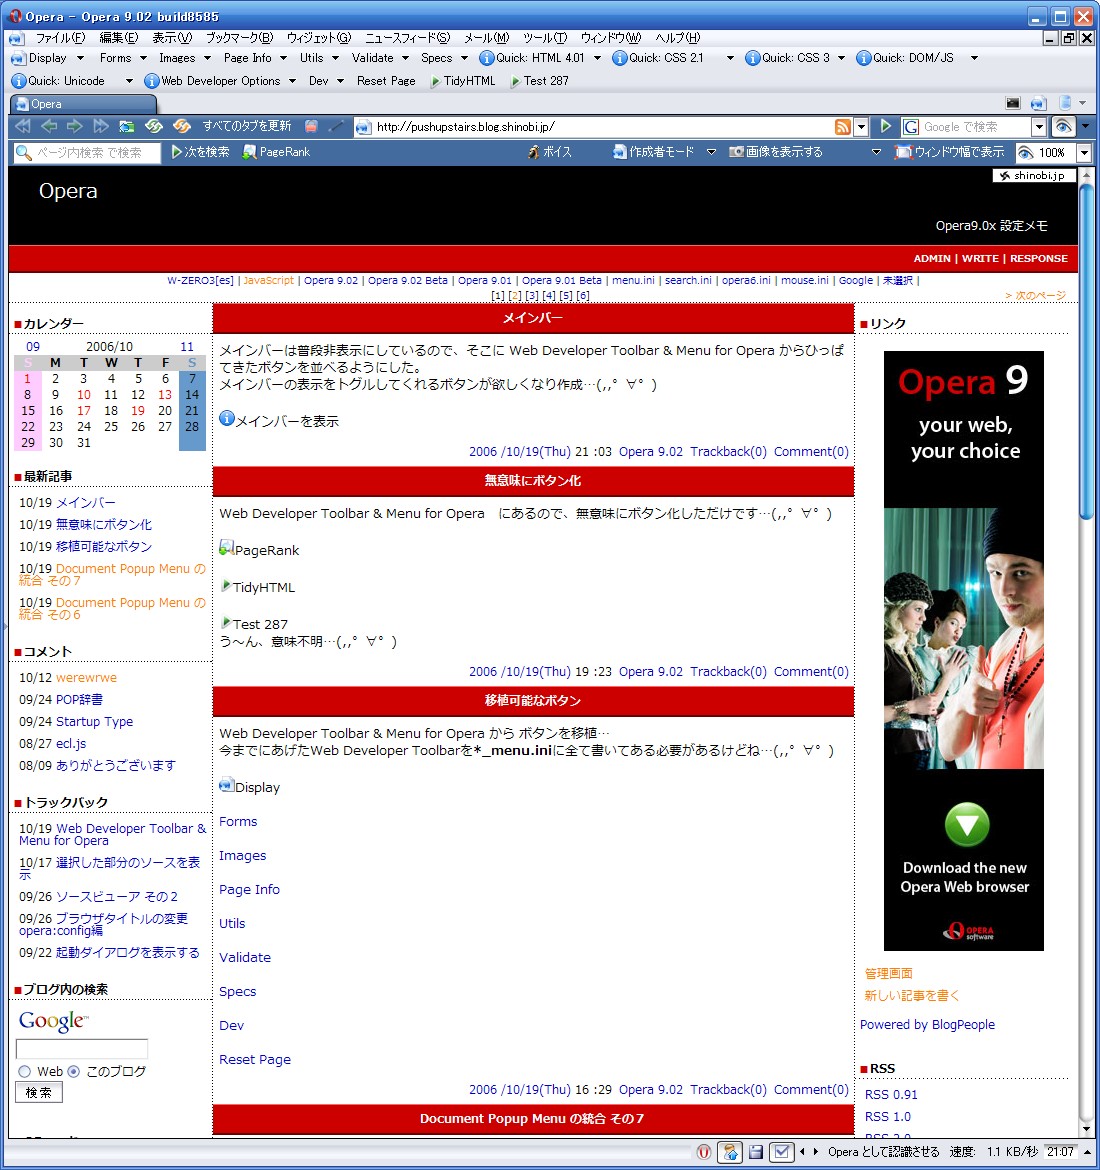Expand the Page Info toolbar dropdown

283,57
